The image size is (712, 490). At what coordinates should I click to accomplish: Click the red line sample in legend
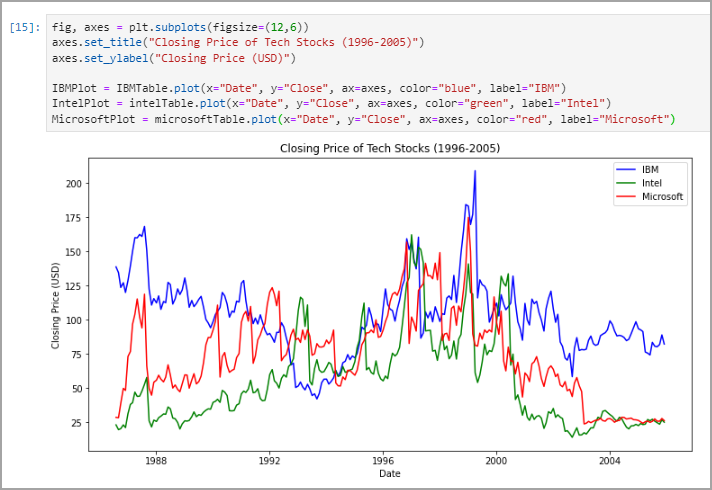point(626,197)
